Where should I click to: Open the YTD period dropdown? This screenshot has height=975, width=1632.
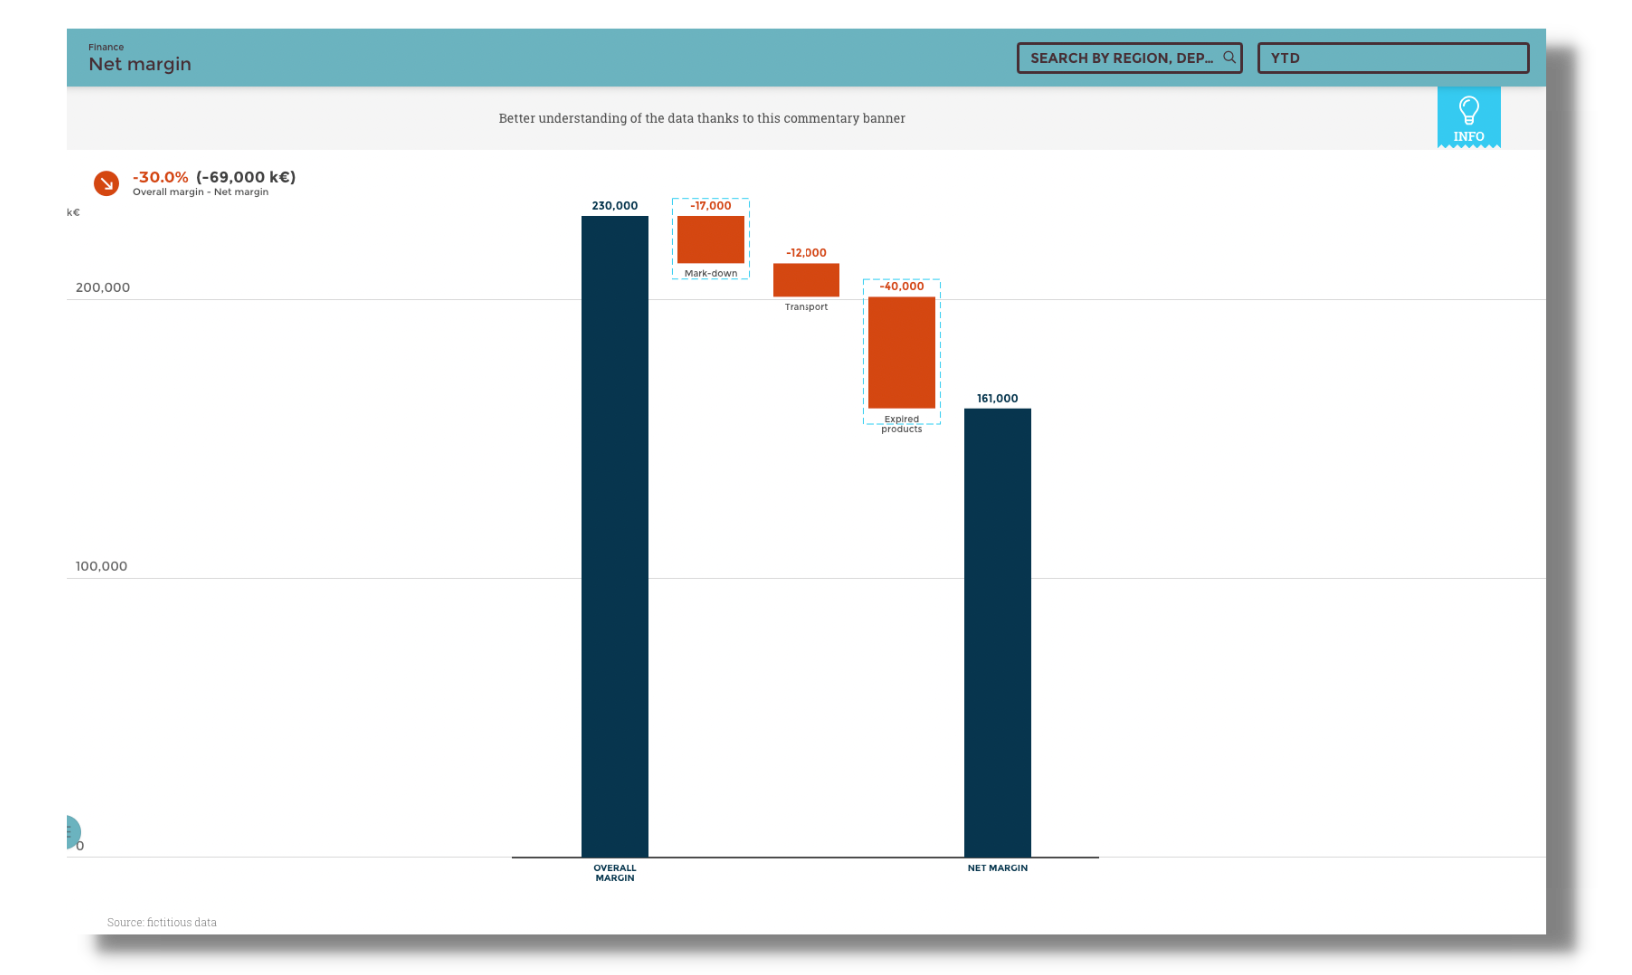1392,58
